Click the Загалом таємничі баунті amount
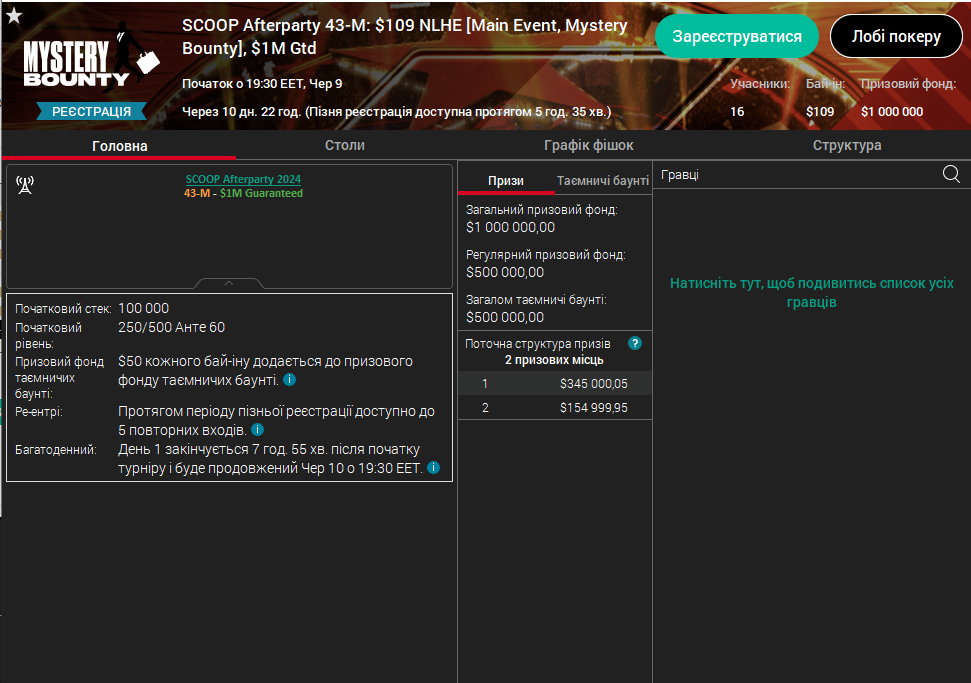971x683 pixels. [505, 317]
